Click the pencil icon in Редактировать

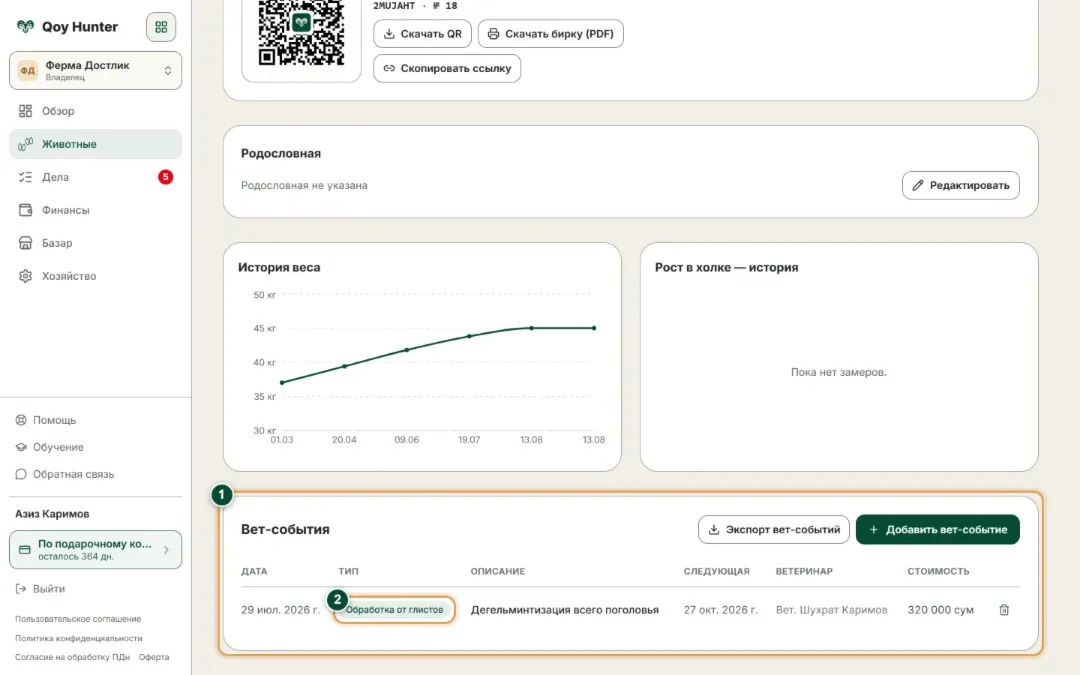click(918, 185)
